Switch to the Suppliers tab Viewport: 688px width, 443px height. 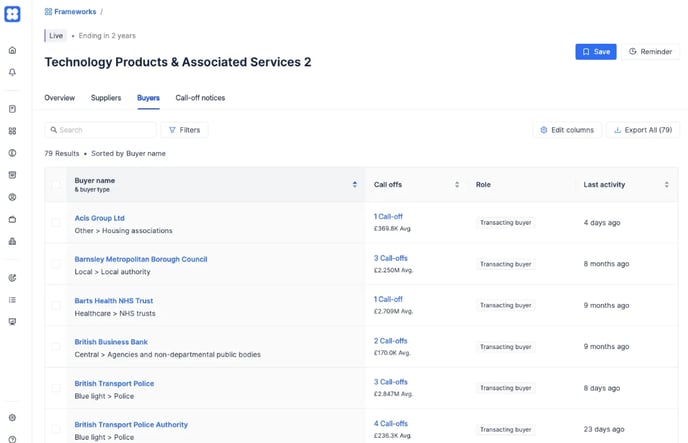tap(106, 98)
